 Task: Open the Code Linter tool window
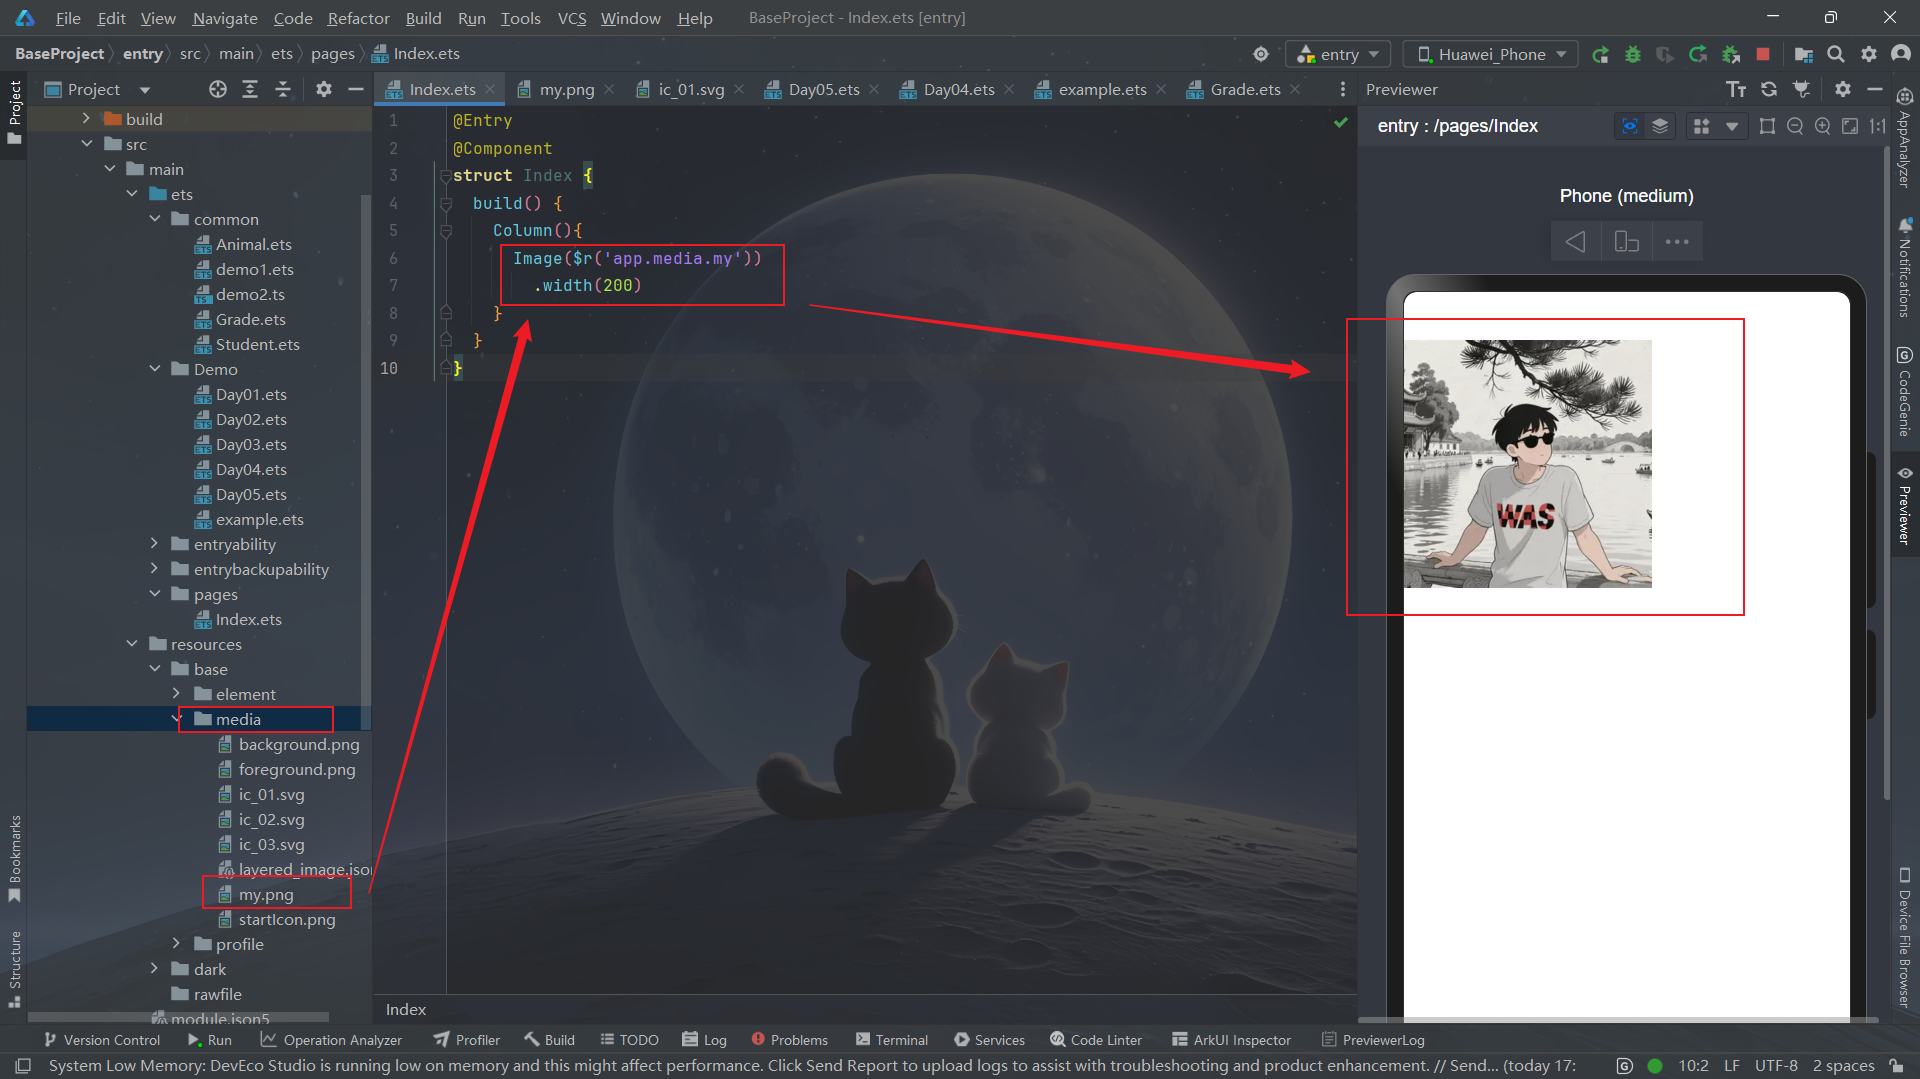coord(1096,1040)
